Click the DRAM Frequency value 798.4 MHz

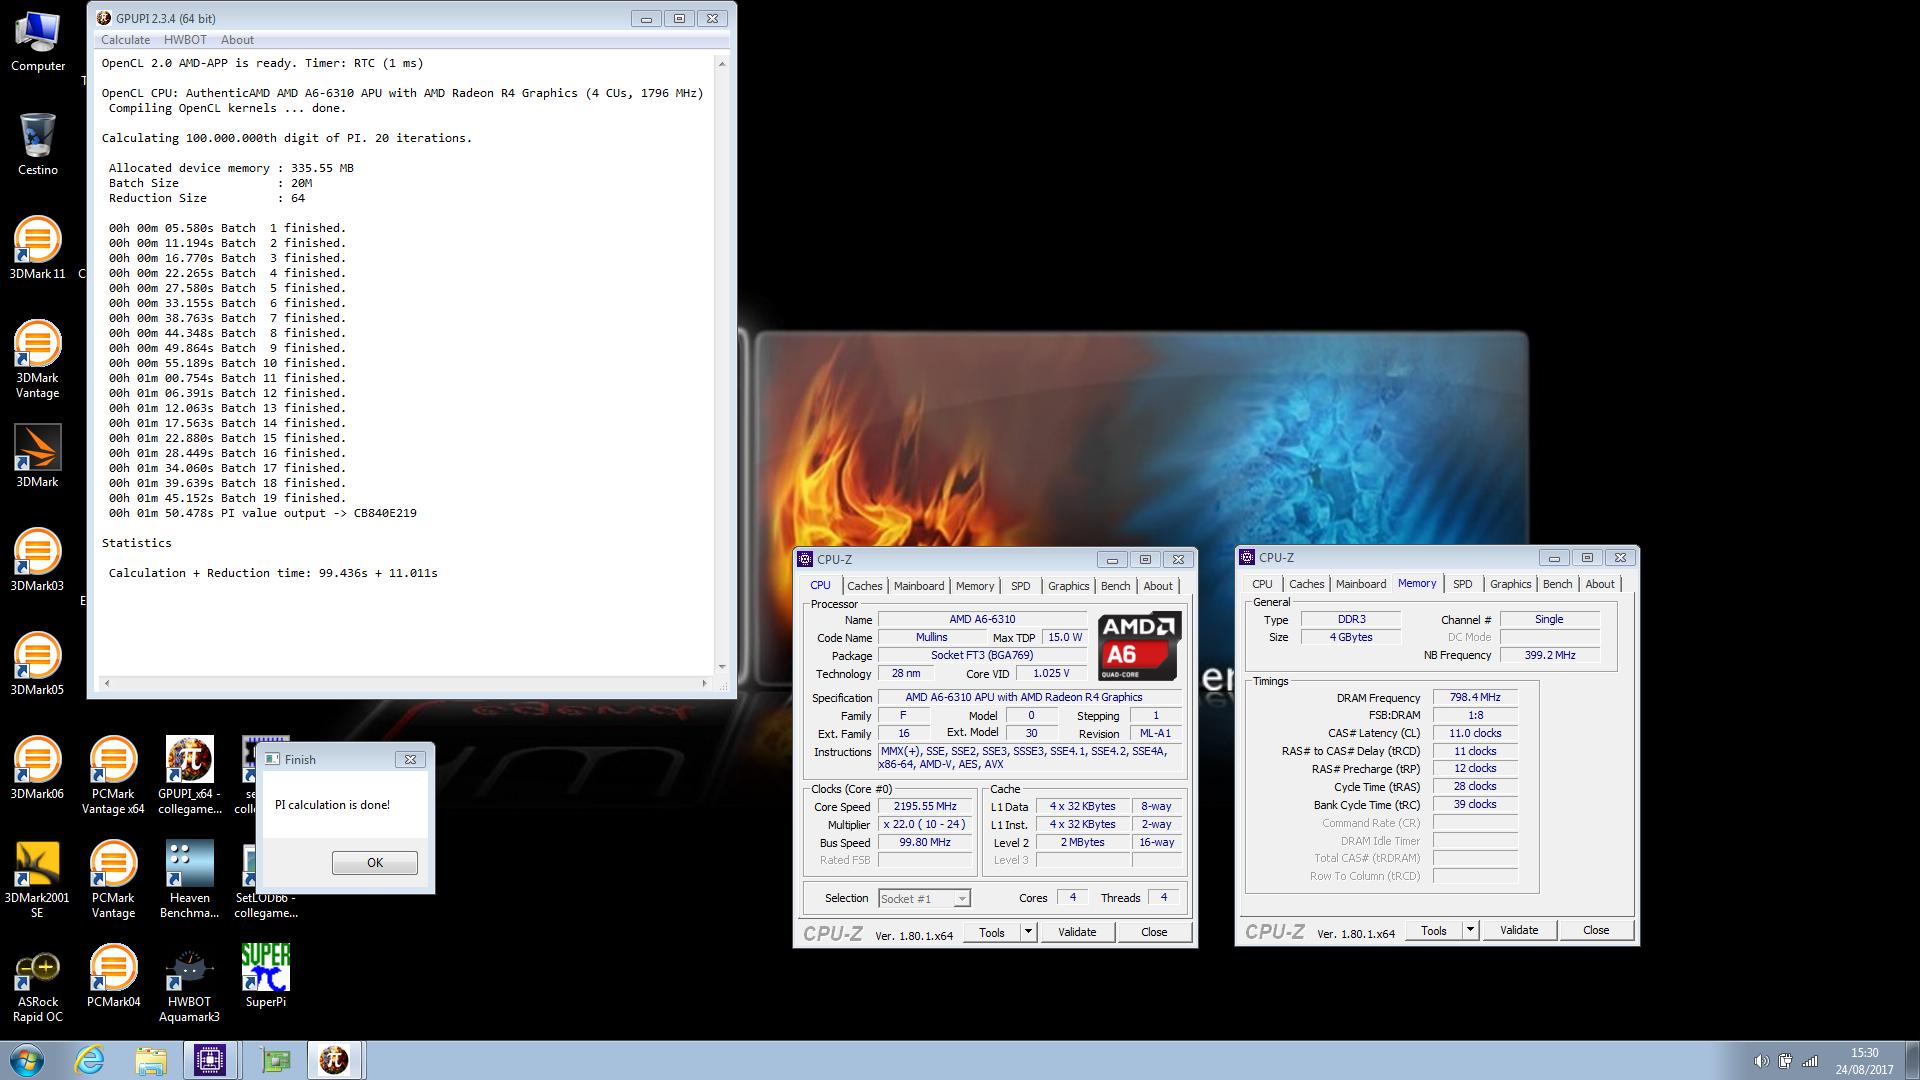coord(1475,697)
